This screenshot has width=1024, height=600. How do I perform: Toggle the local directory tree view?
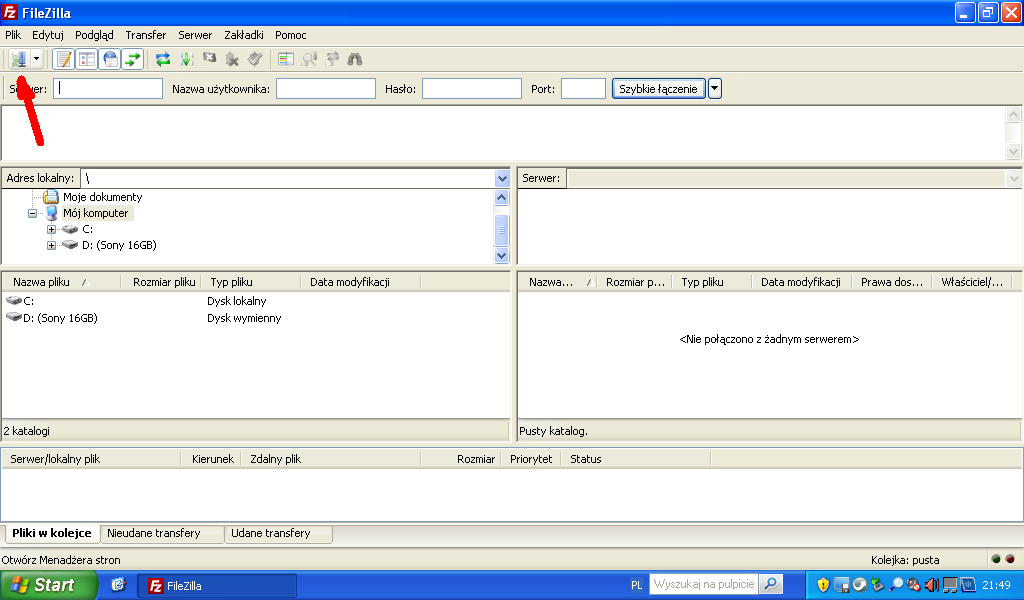[87, 59]
